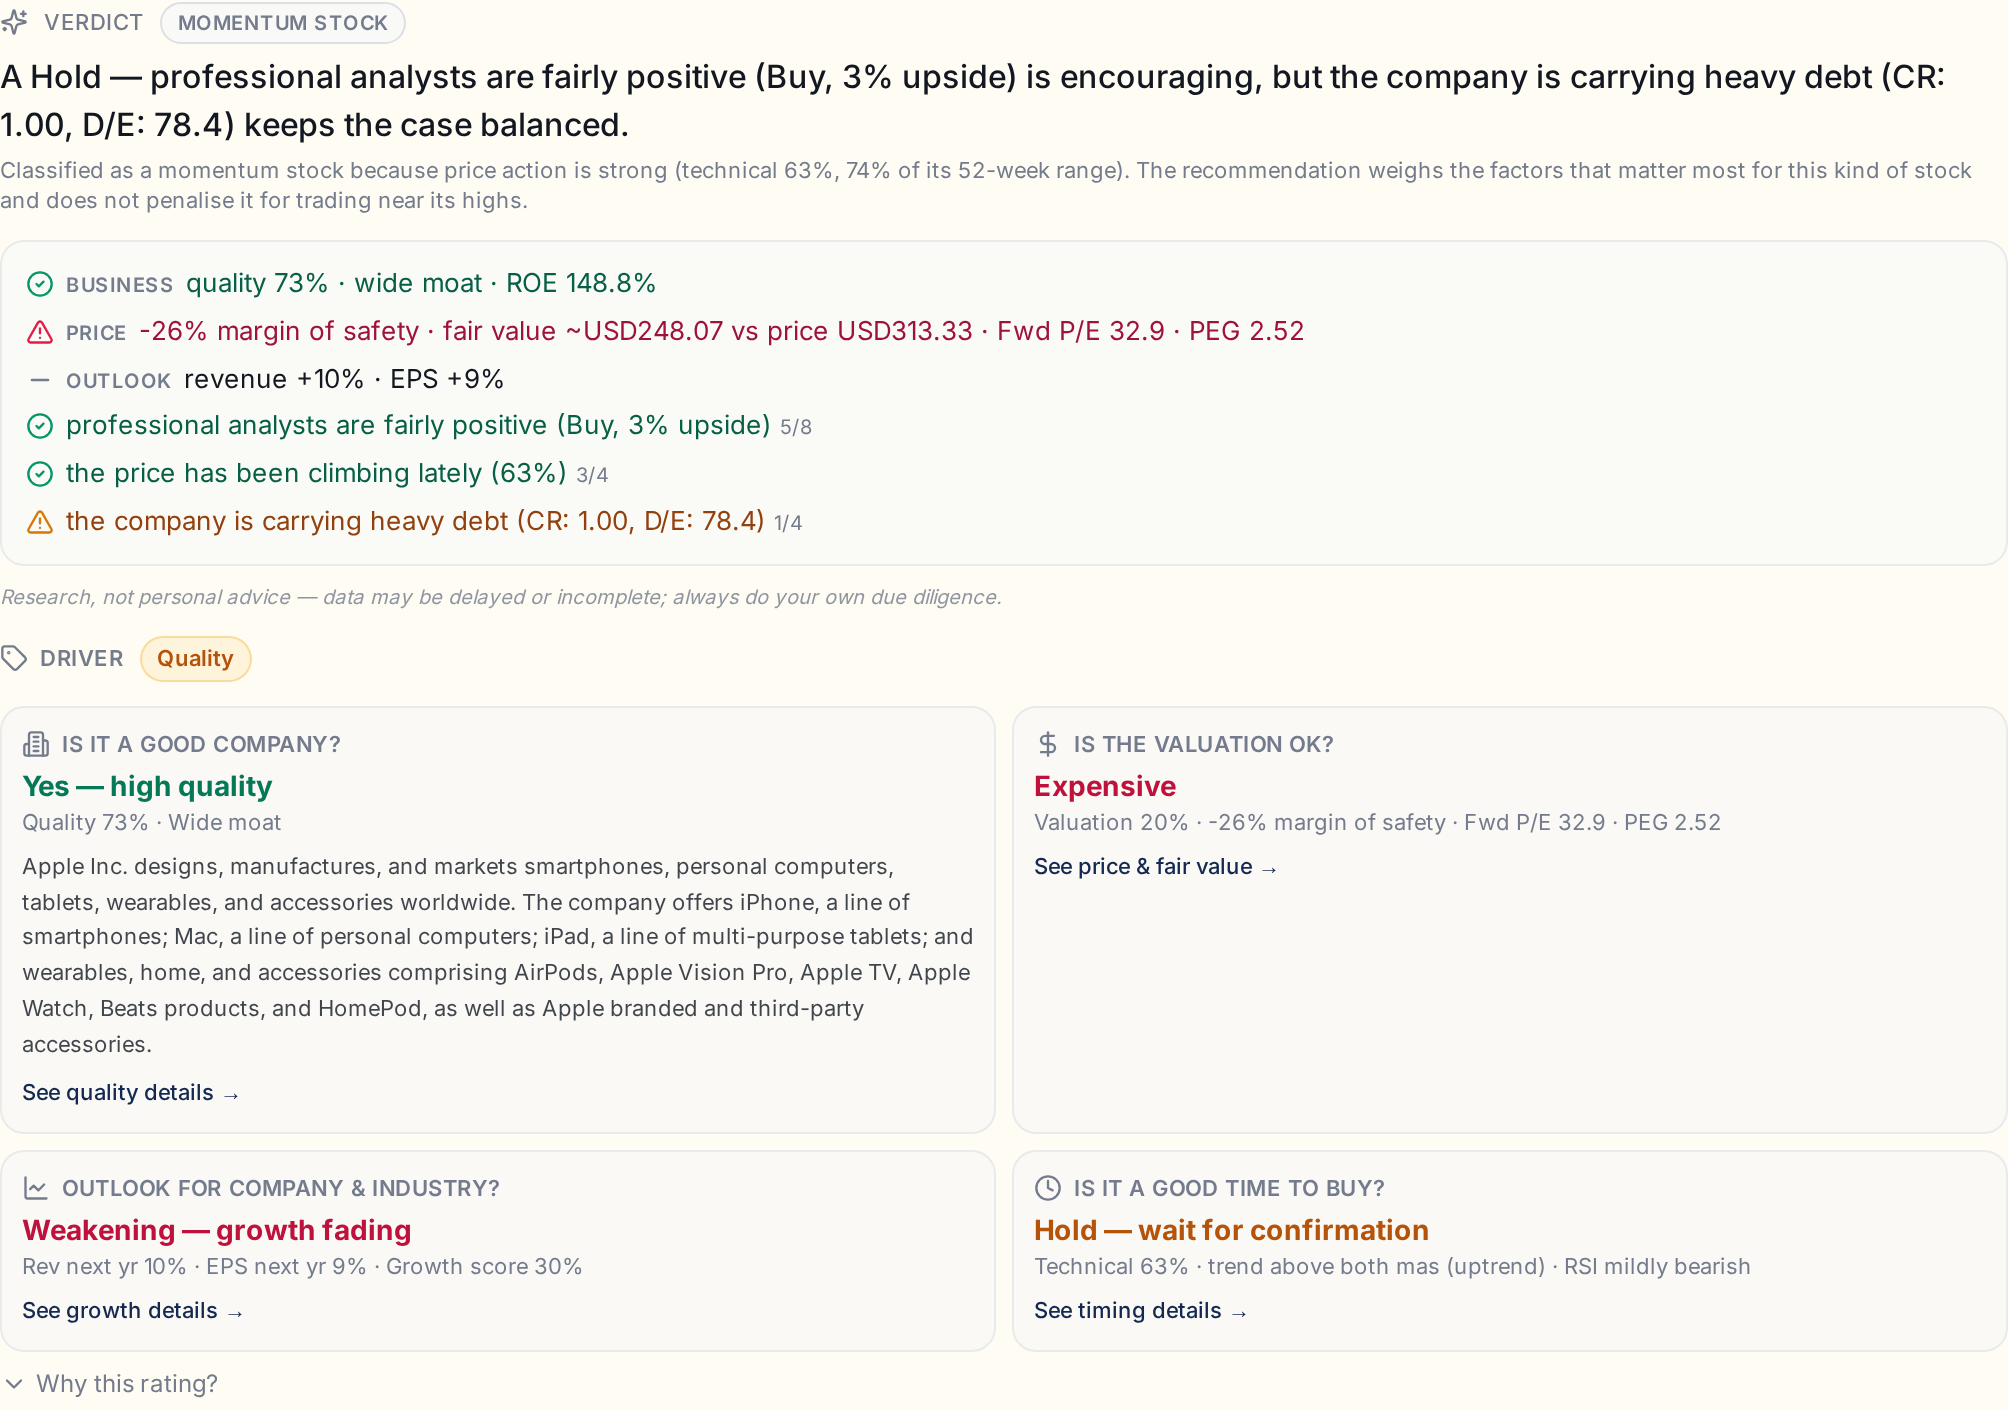Click the check icon beside professional analysts row
Image resolution: width=2008 pixels, height=1410 pixels.
click(40, 426)
